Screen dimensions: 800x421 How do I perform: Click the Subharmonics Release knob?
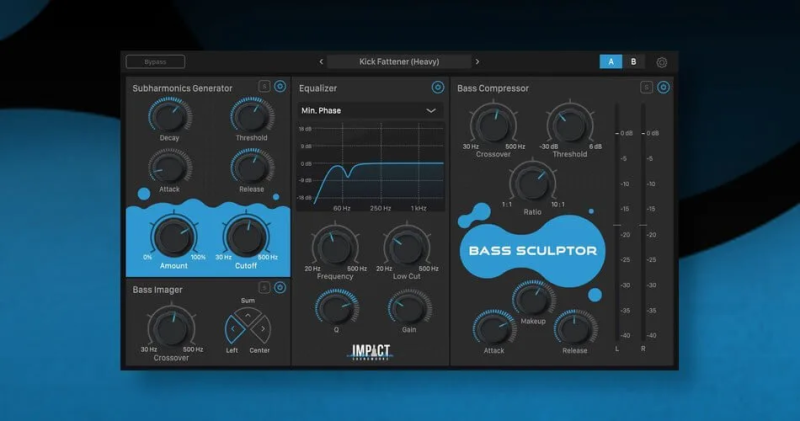coord(252,167)
